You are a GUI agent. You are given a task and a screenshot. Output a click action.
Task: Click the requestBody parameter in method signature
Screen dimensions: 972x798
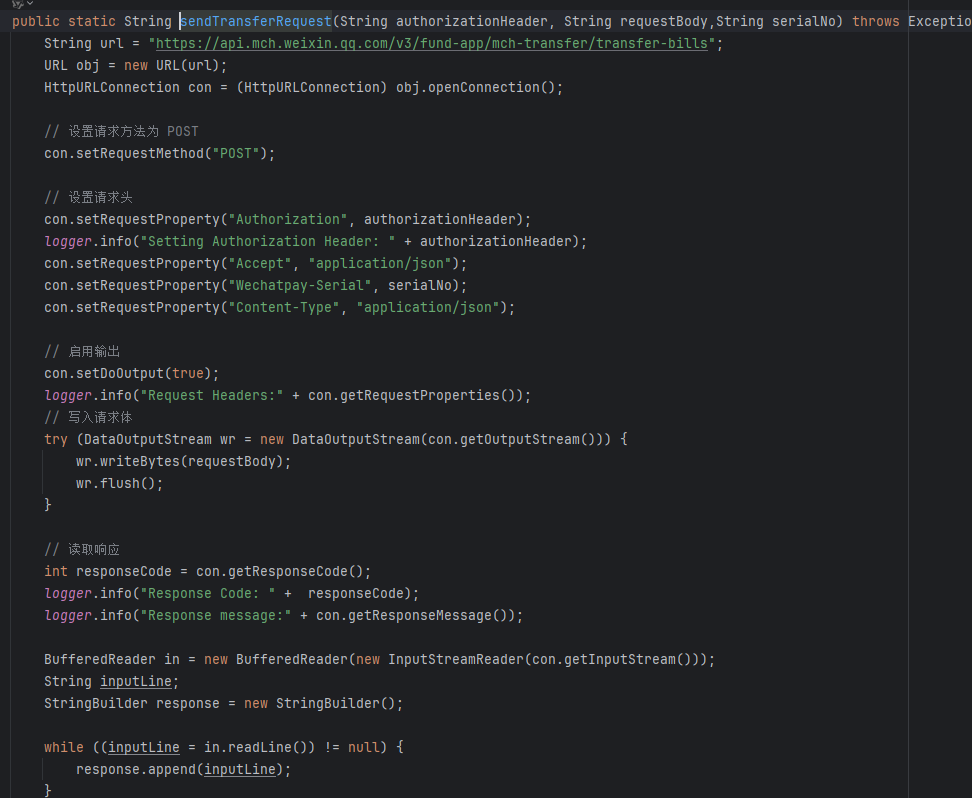663,21
